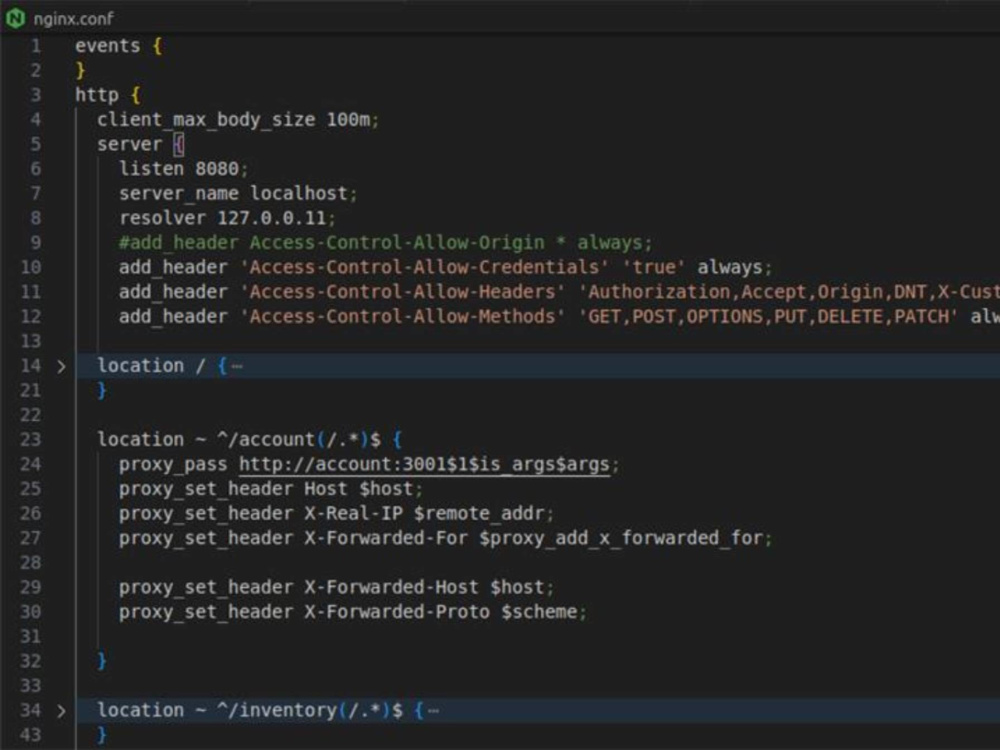Click the closing brace on line 21
The height and width of the screenshot is (750, 1000).
(102, 390)
